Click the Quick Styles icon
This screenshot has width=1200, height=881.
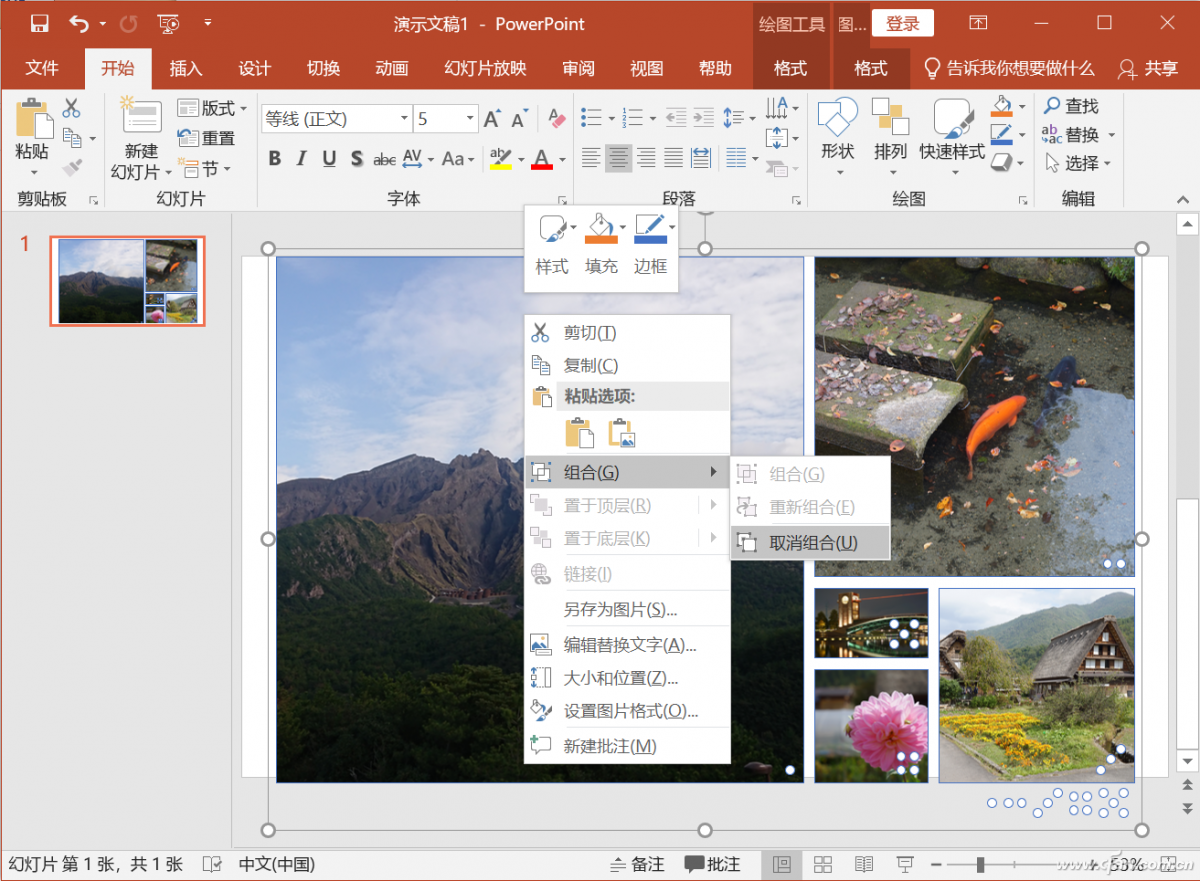[952, 117]
